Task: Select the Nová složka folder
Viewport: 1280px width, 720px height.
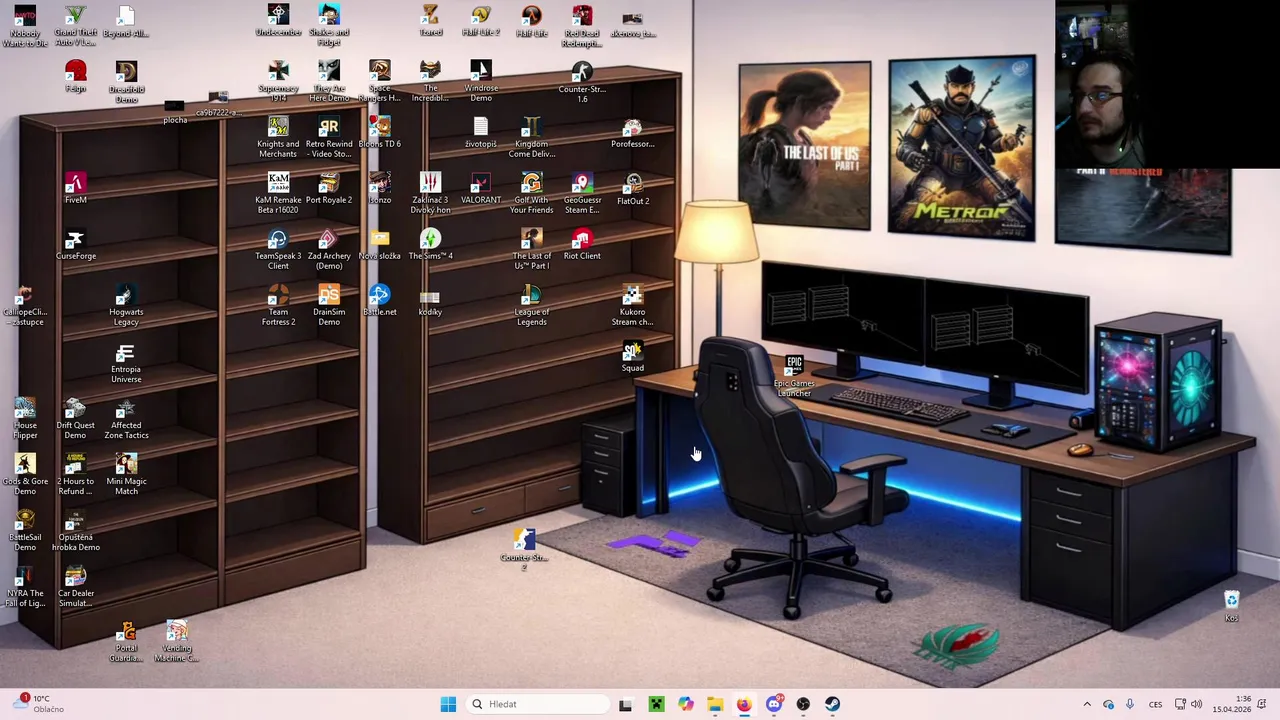Action: tap(379, 245)
